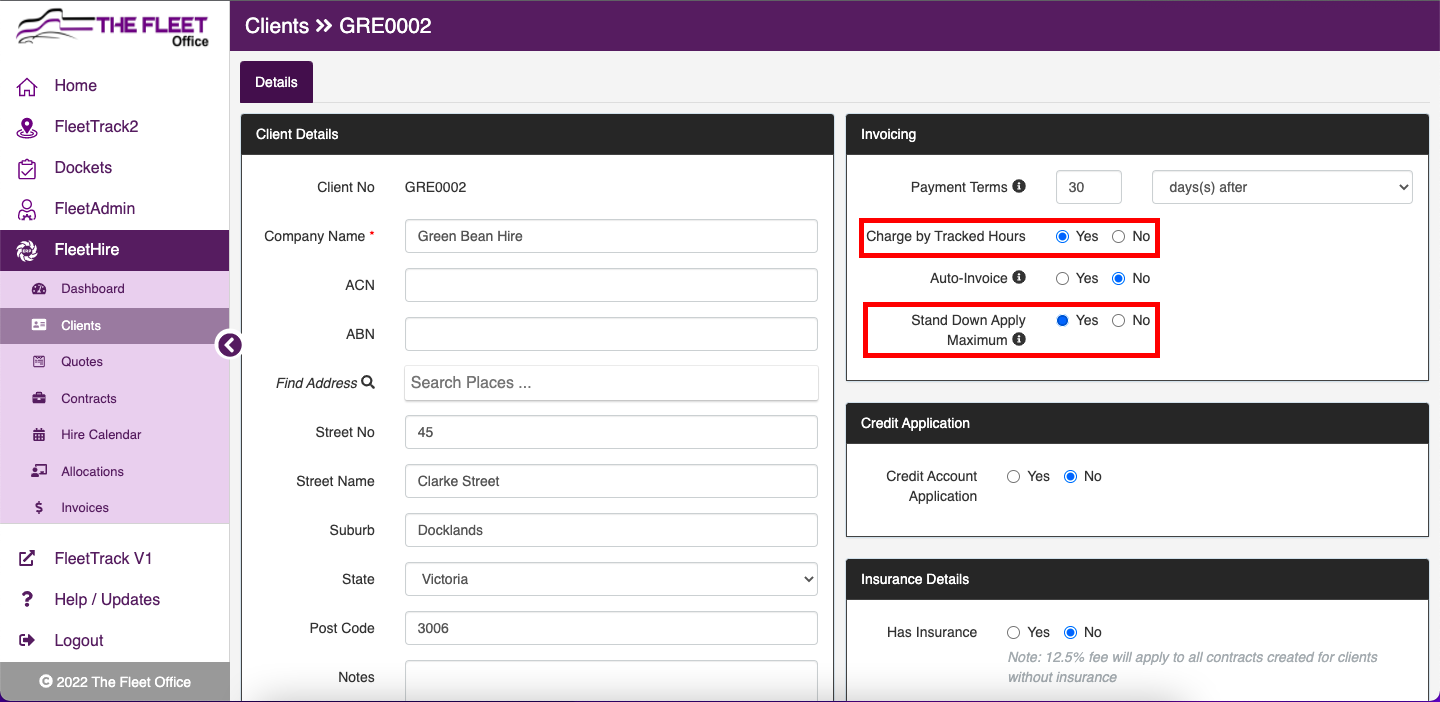Click the Invoices dollar icon
Screen dimensions: 1440x702
pyautogui.click(x=39, y=508)
